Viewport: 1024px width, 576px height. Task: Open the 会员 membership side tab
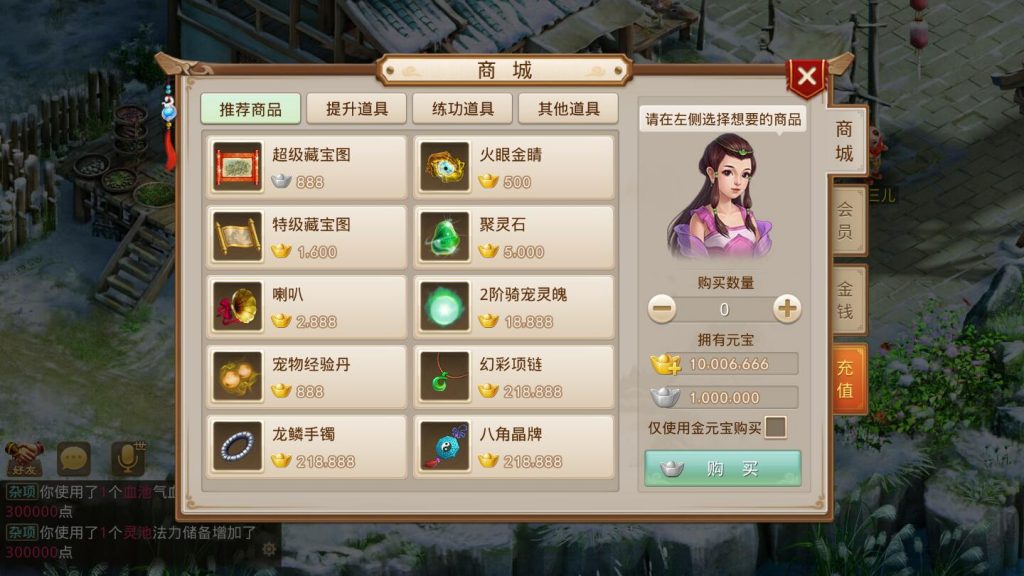click(x=847, y=220)
